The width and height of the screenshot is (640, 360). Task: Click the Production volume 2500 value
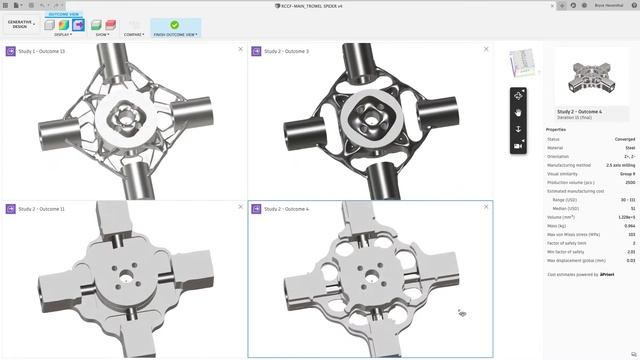coord(630,182)
